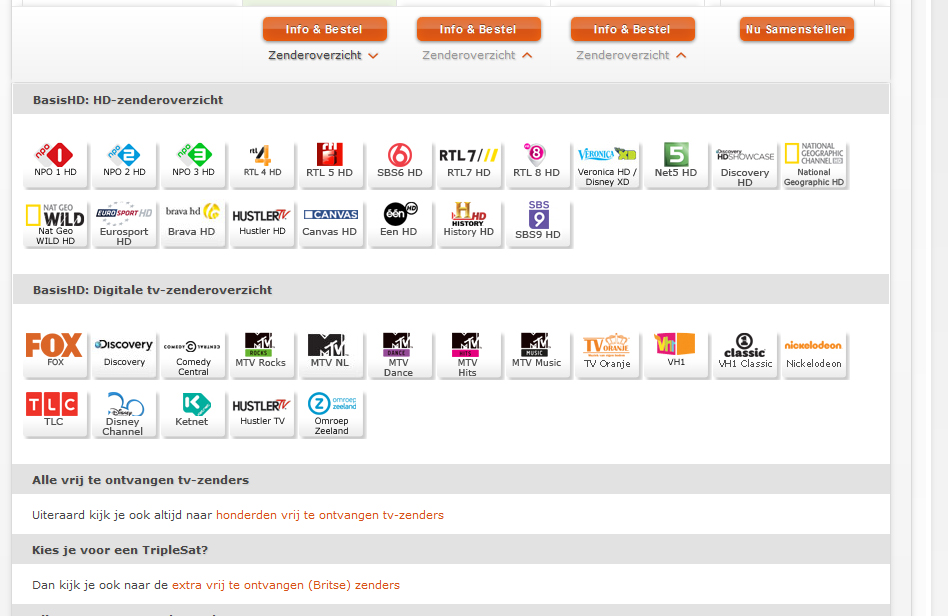Click the third Info & Bestel button
Image resolution: width=948 pixels, height=616 pixels.
tap(632, 29)
